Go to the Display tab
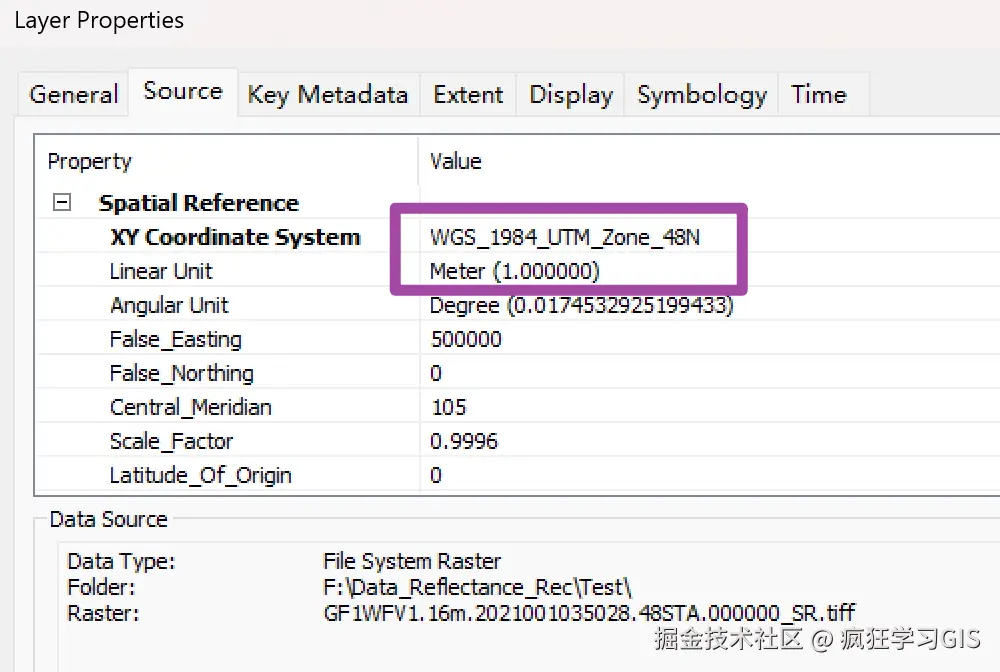The height and width of the screenshot is (672, 1000). [571, 95]
